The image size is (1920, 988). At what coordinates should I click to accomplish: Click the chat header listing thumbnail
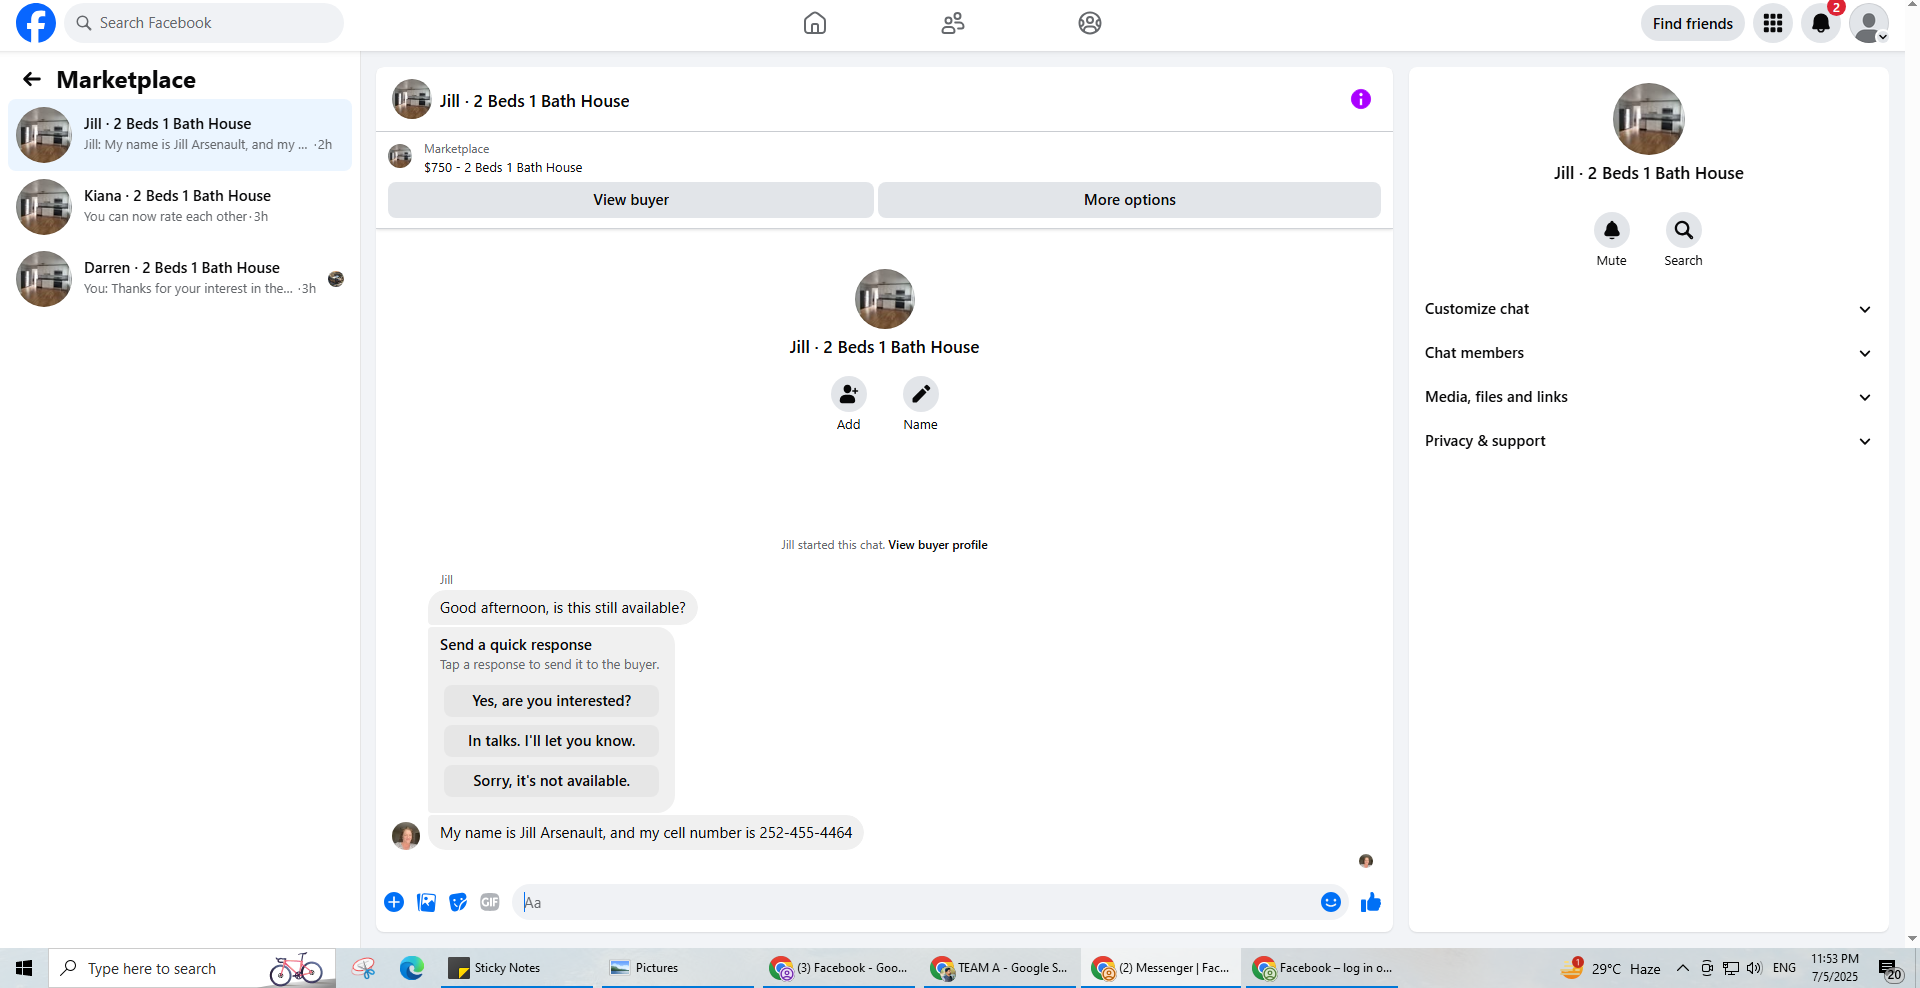pyautogui.click(x=412, y=99)
